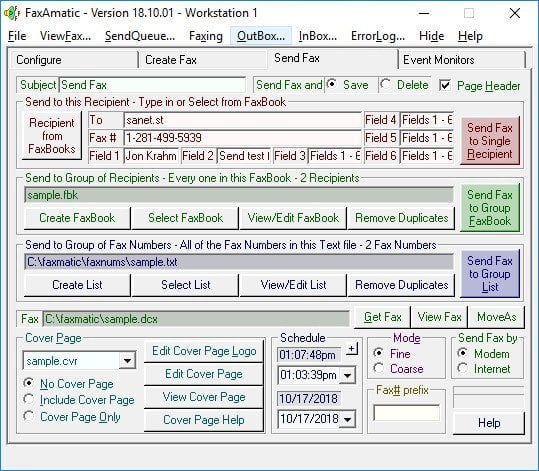Open the OutBox menu

coord(261,36)
